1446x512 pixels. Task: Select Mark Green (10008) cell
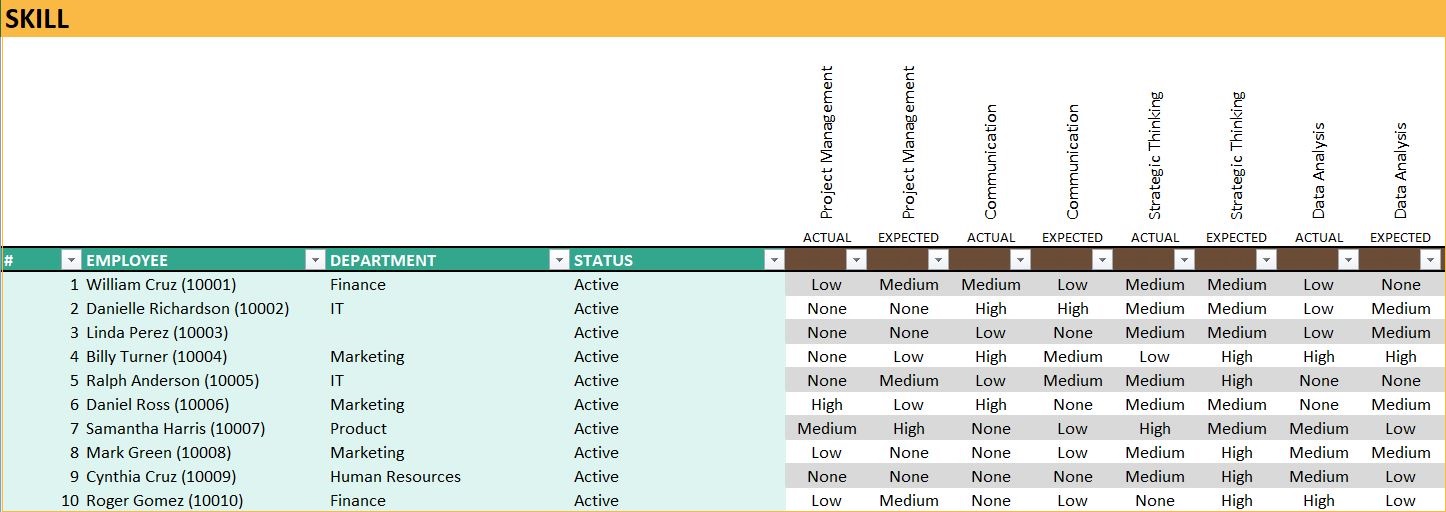coord(204,452)
